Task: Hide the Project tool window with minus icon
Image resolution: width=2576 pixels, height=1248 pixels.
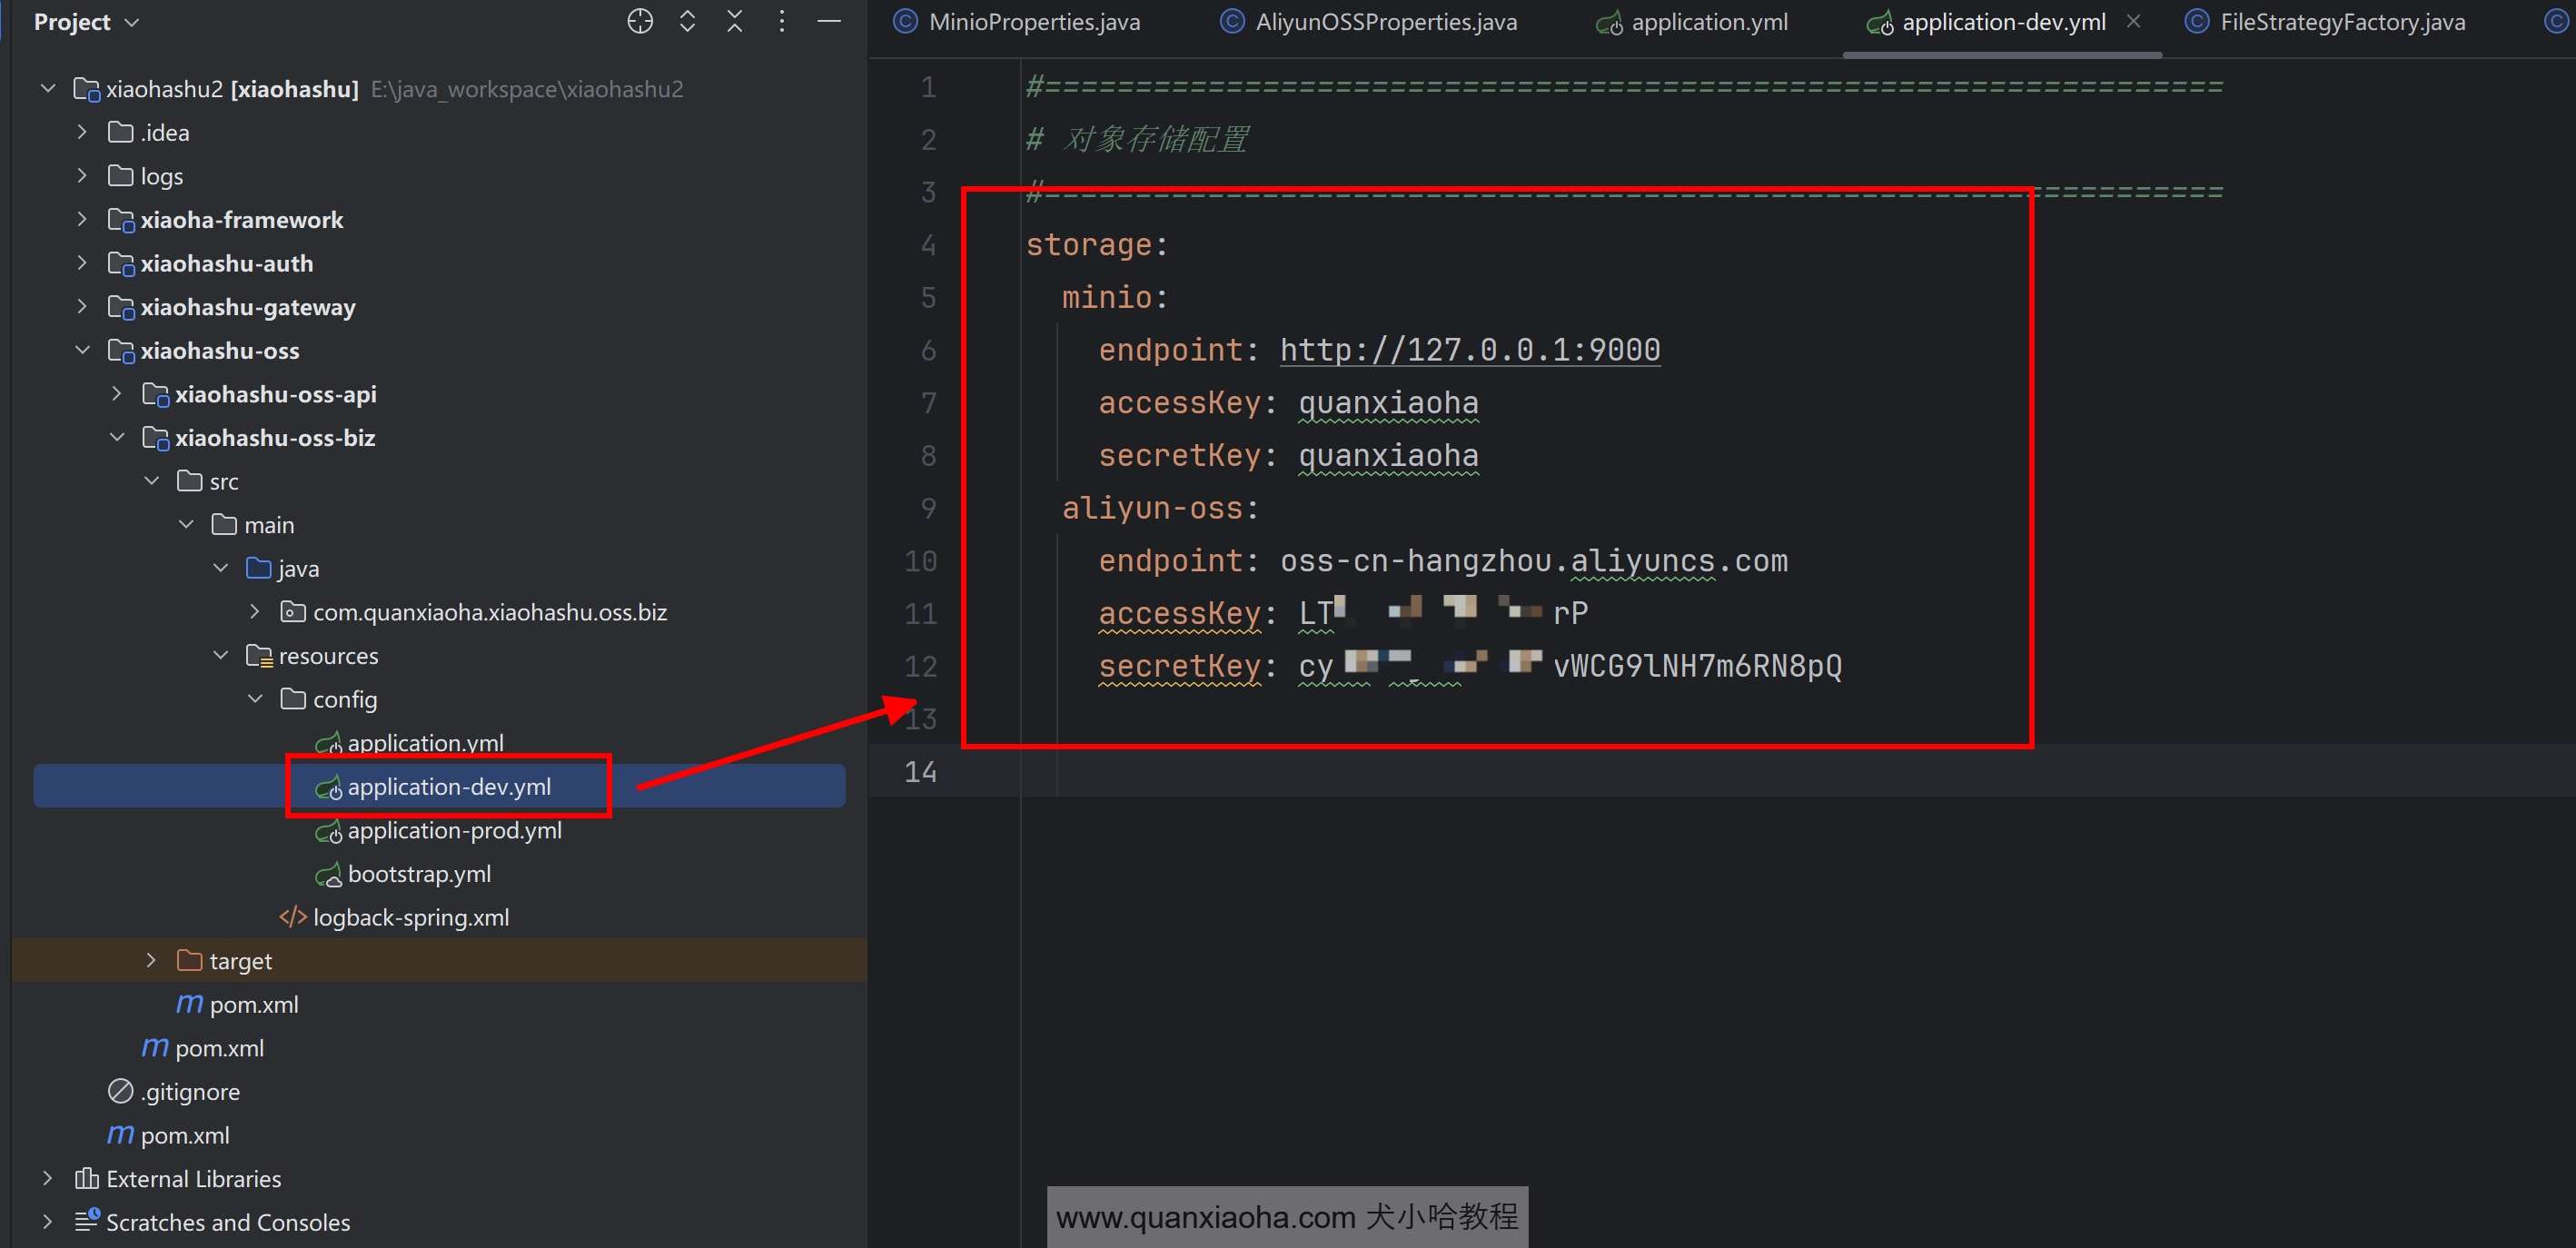Action: [829, 21]
